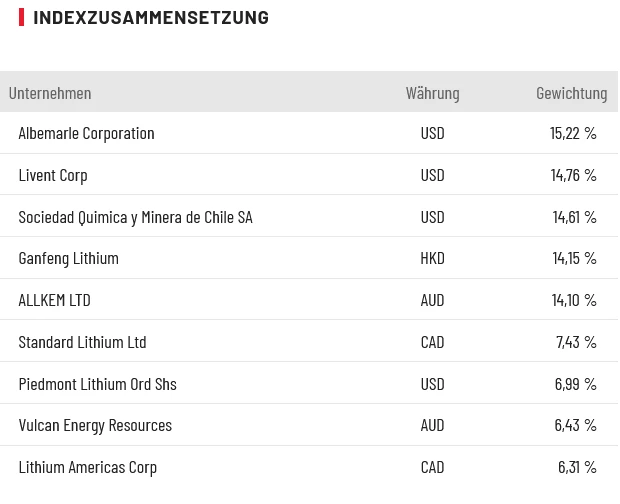This screenshot has width=620, height=504.
Task: Open the Albemarle Corporation entry
Action: (86, 133)
